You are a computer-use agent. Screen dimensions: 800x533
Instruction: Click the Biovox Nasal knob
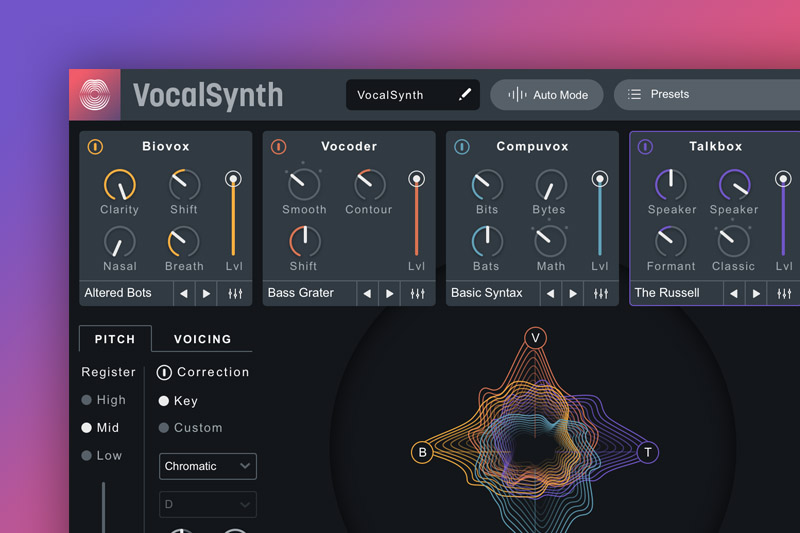click(x=120, y=242)
